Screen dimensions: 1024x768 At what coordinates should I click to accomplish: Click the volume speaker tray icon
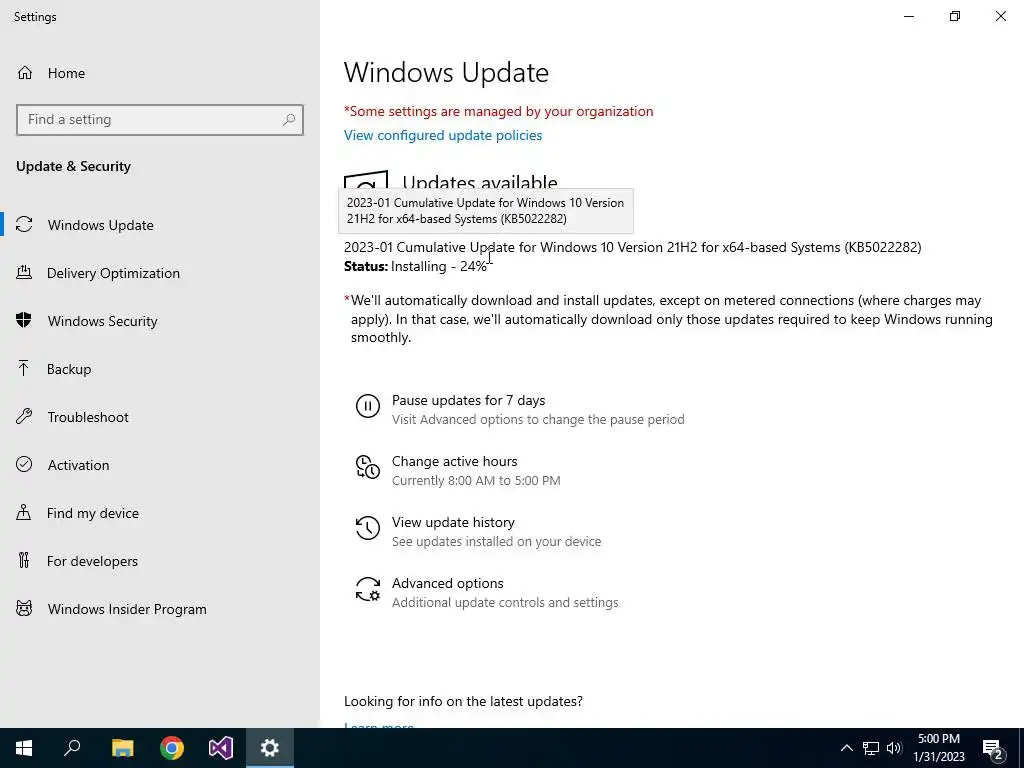[x=894, y=748]
